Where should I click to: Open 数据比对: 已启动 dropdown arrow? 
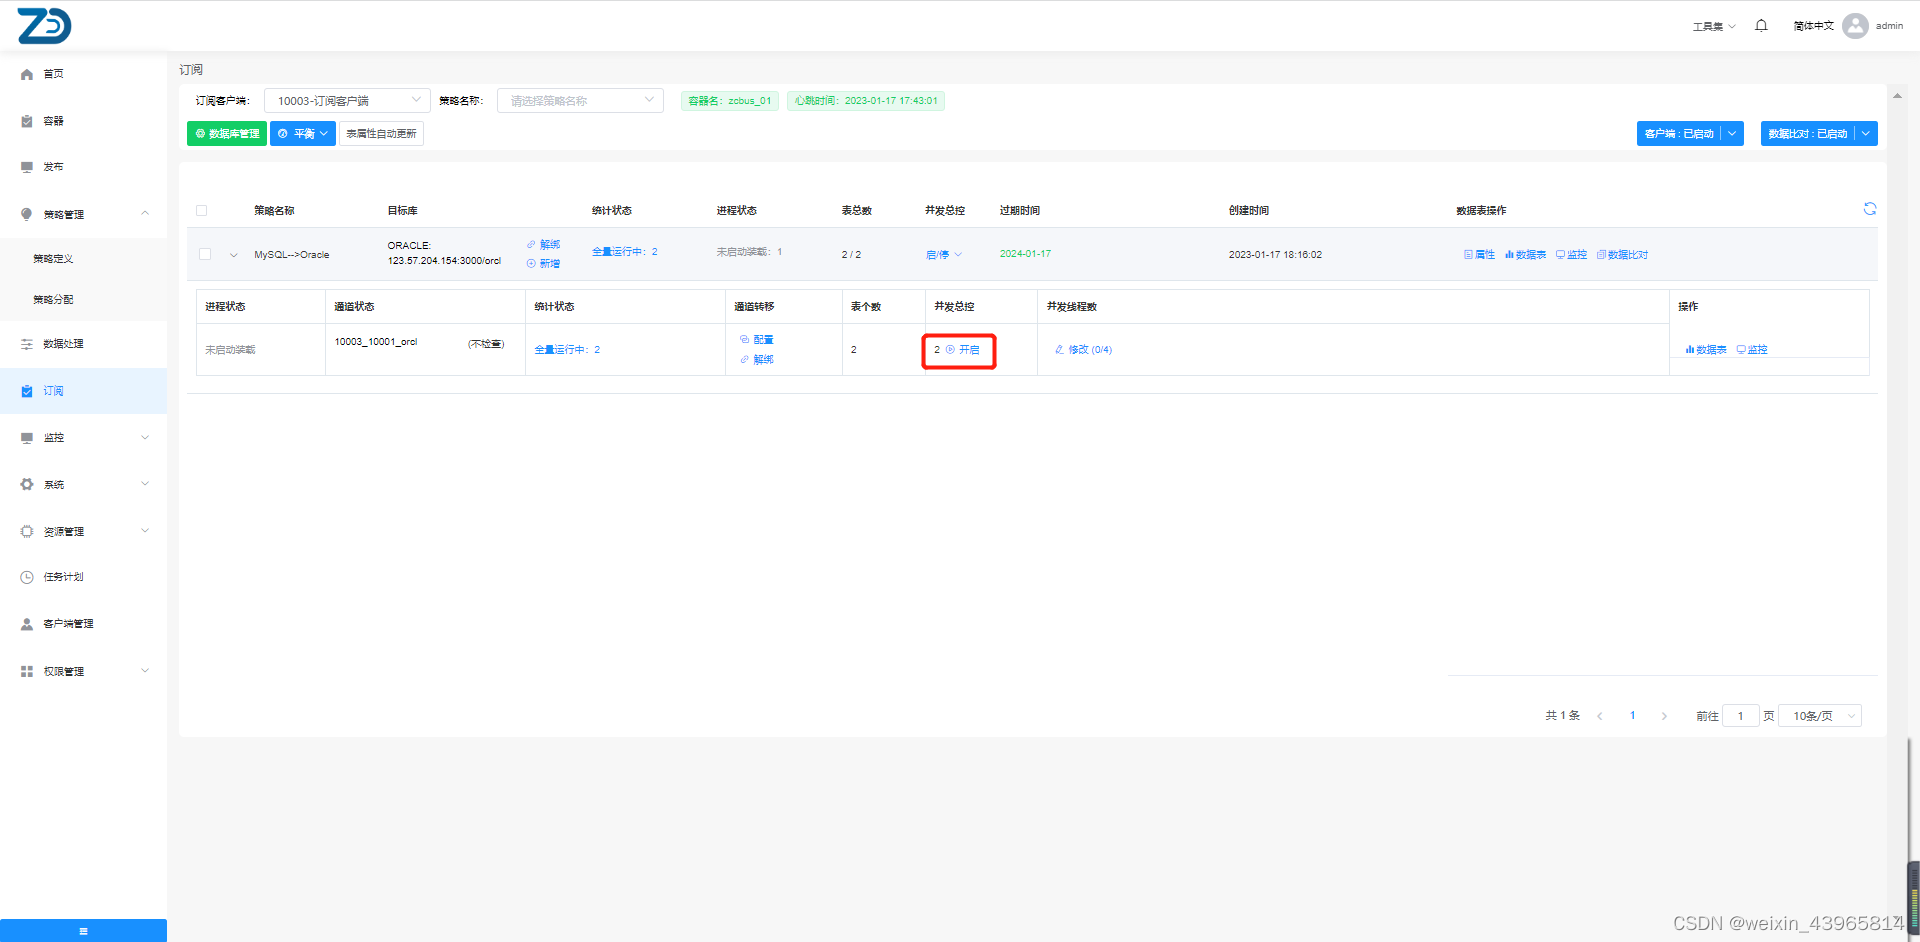point(1866,134)
